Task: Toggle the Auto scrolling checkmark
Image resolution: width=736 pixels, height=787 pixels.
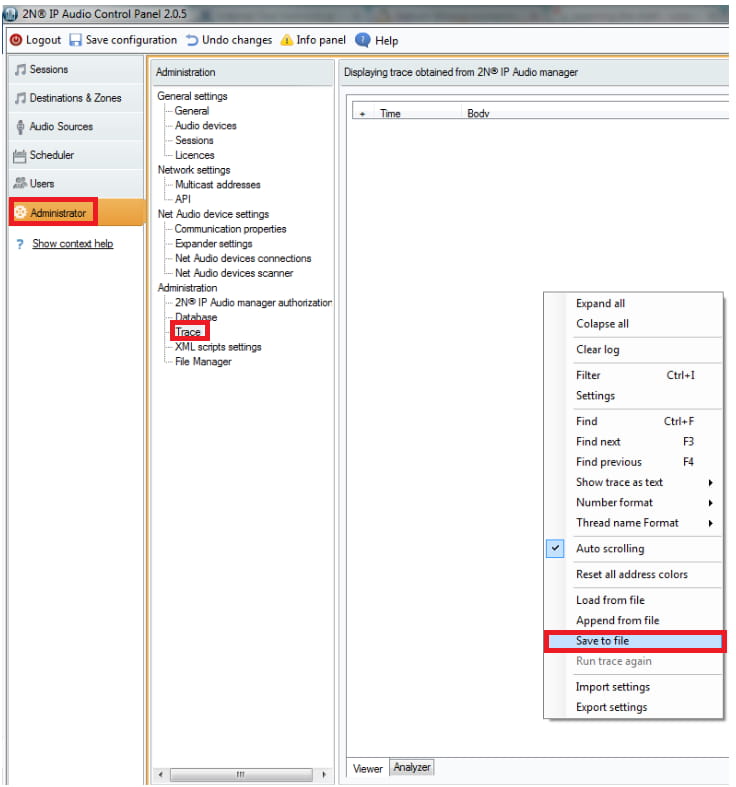Action: pyautogui.click(x=555, y=548)
